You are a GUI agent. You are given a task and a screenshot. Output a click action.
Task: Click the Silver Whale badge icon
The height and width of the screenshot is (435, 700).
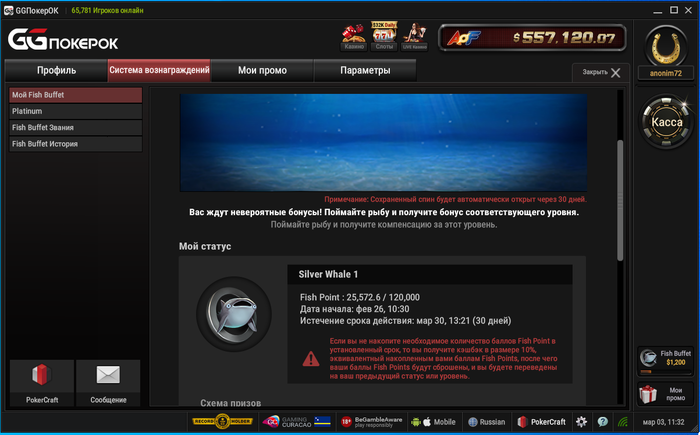click(x=234, y=314)
